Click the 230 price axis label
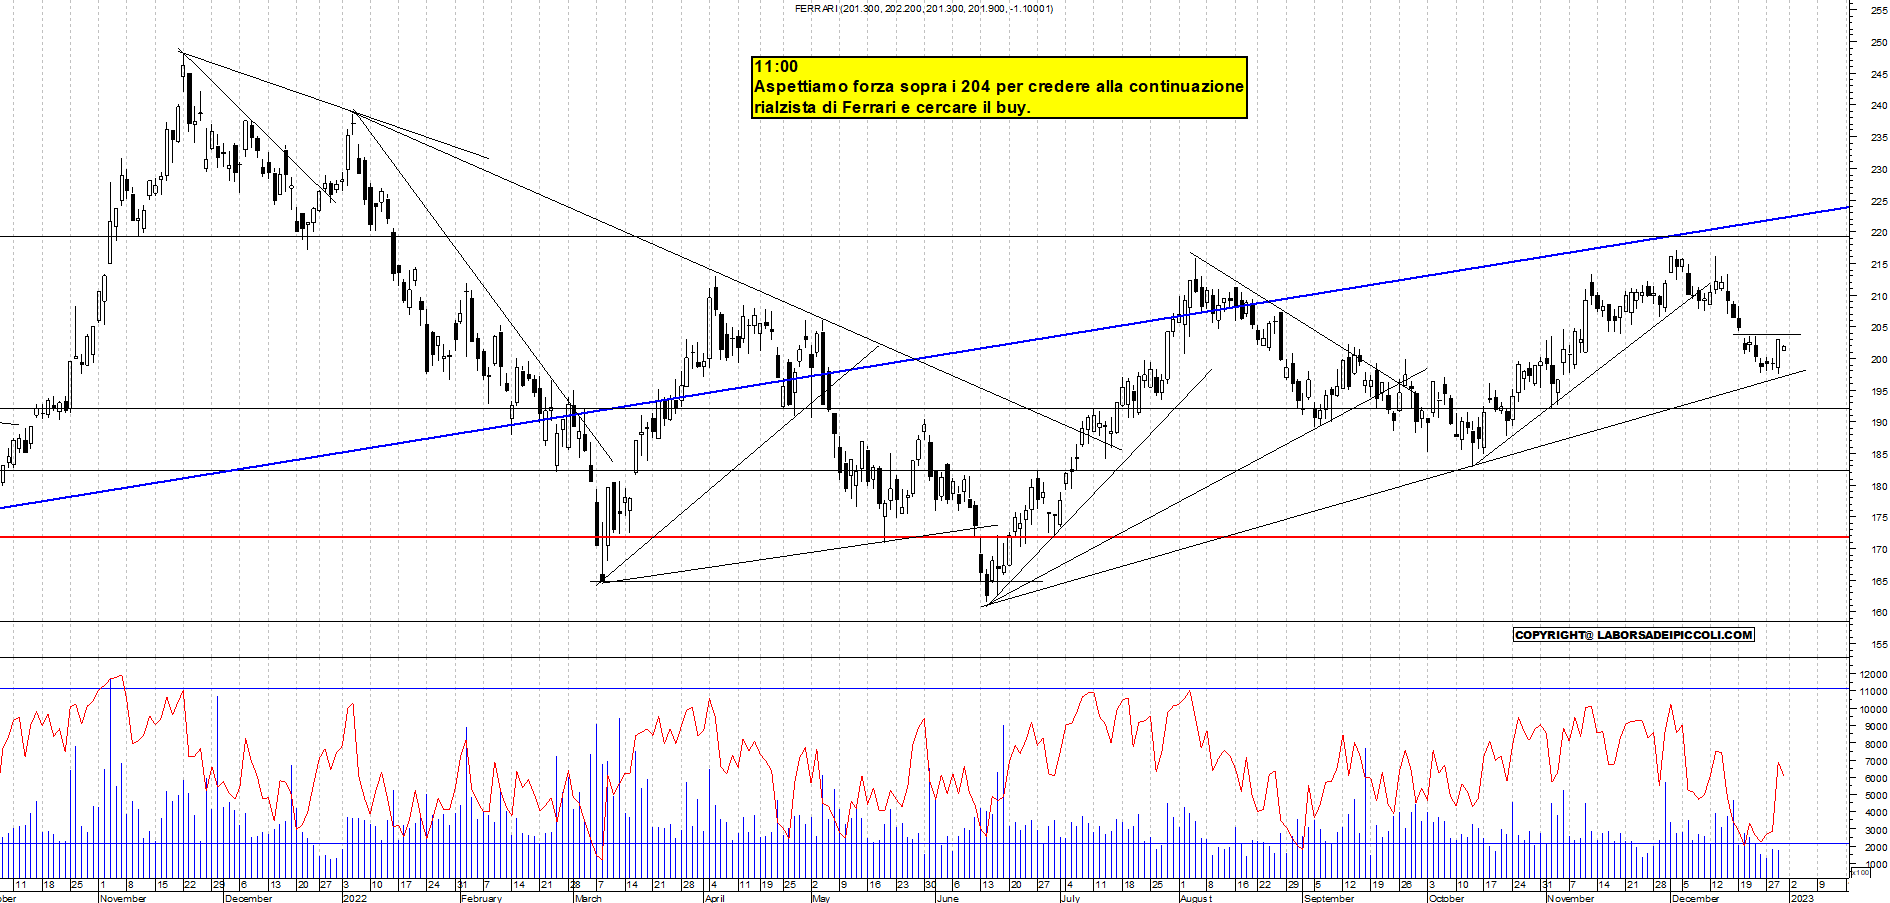The width and height of the screenshot is (1890, 903). click(x=1879, y=169)
